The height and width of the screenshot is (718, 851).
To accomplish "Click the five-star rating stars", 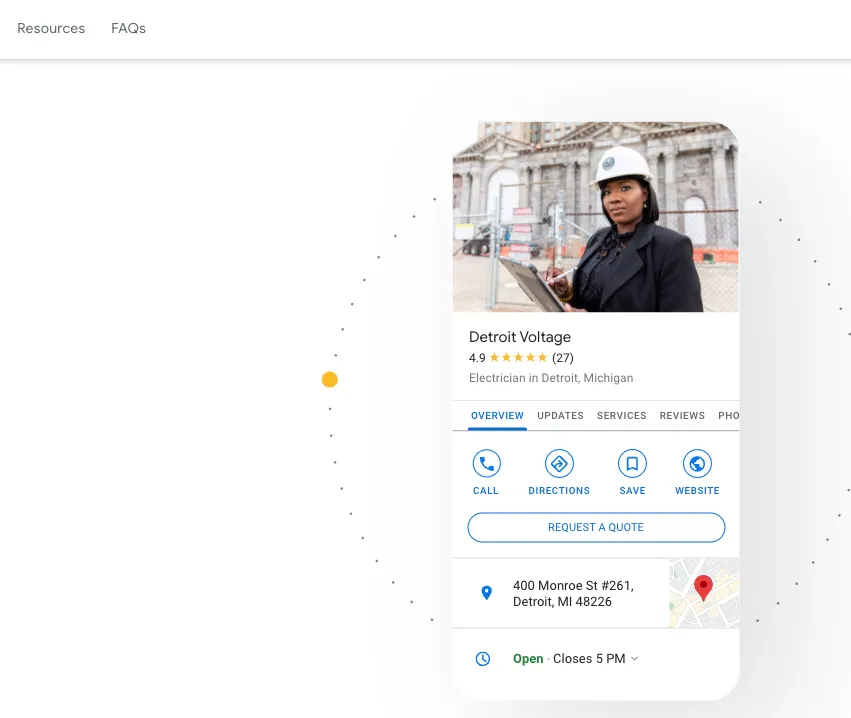I will click(518, 358).
